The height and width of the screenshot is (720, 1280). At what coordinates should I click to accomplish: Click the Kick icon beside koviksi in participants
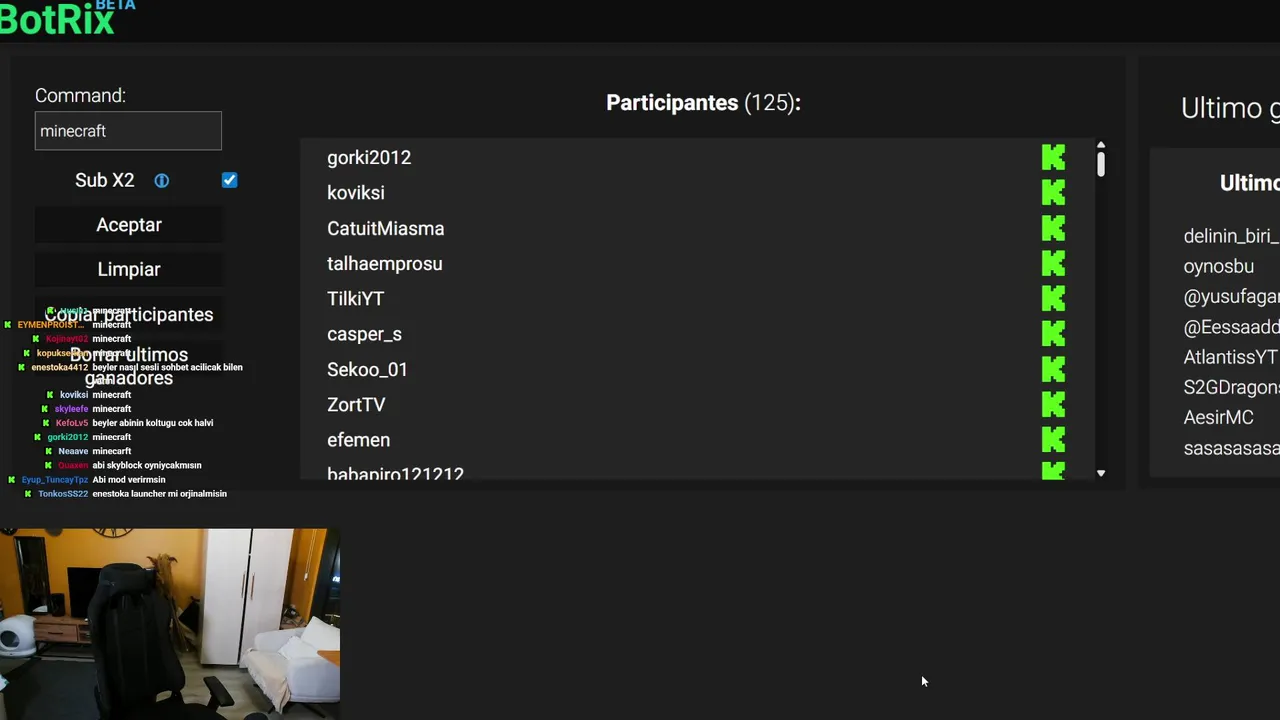1053,192
